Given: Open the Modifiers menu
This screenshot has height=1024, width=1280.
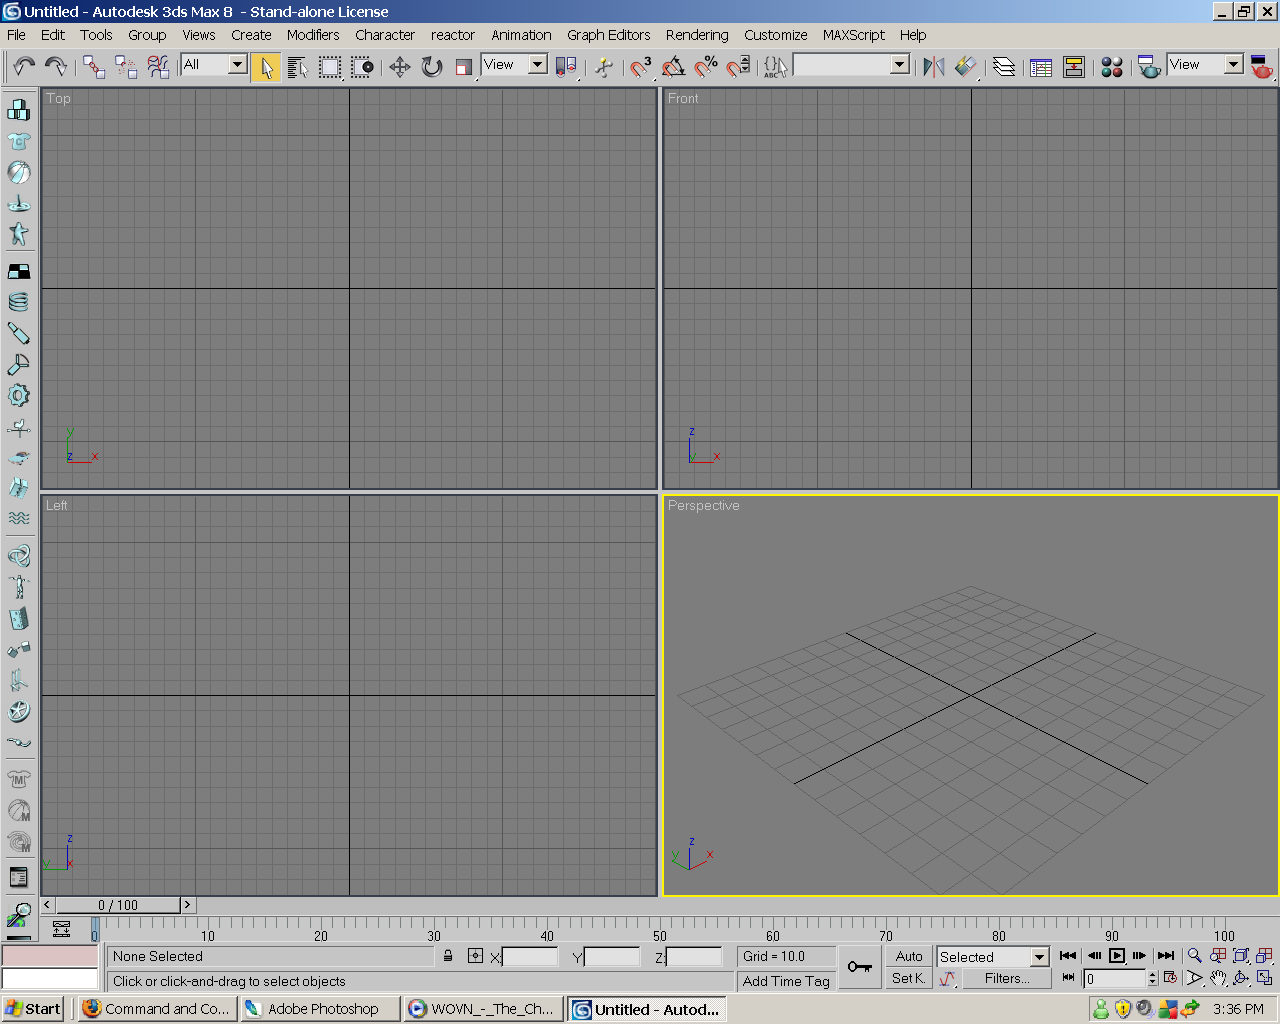Looking at the screenshot, I should pyautogui.click(x=312, y=35).
